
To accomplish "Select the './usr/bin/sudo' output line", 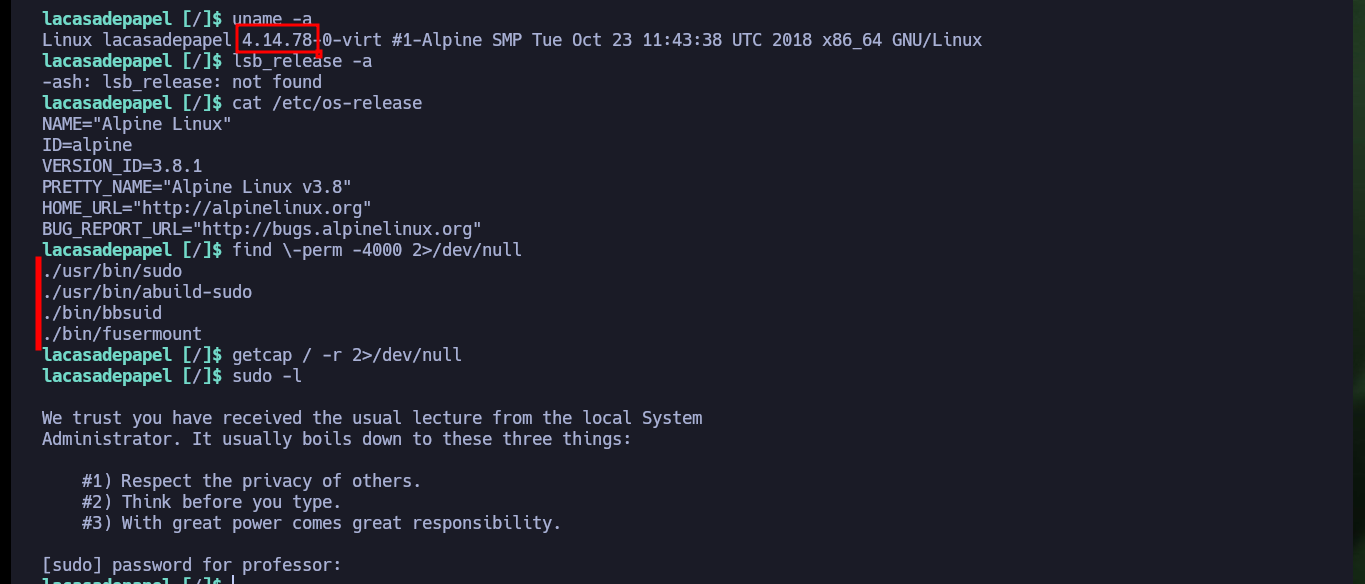I will [112, 271].
